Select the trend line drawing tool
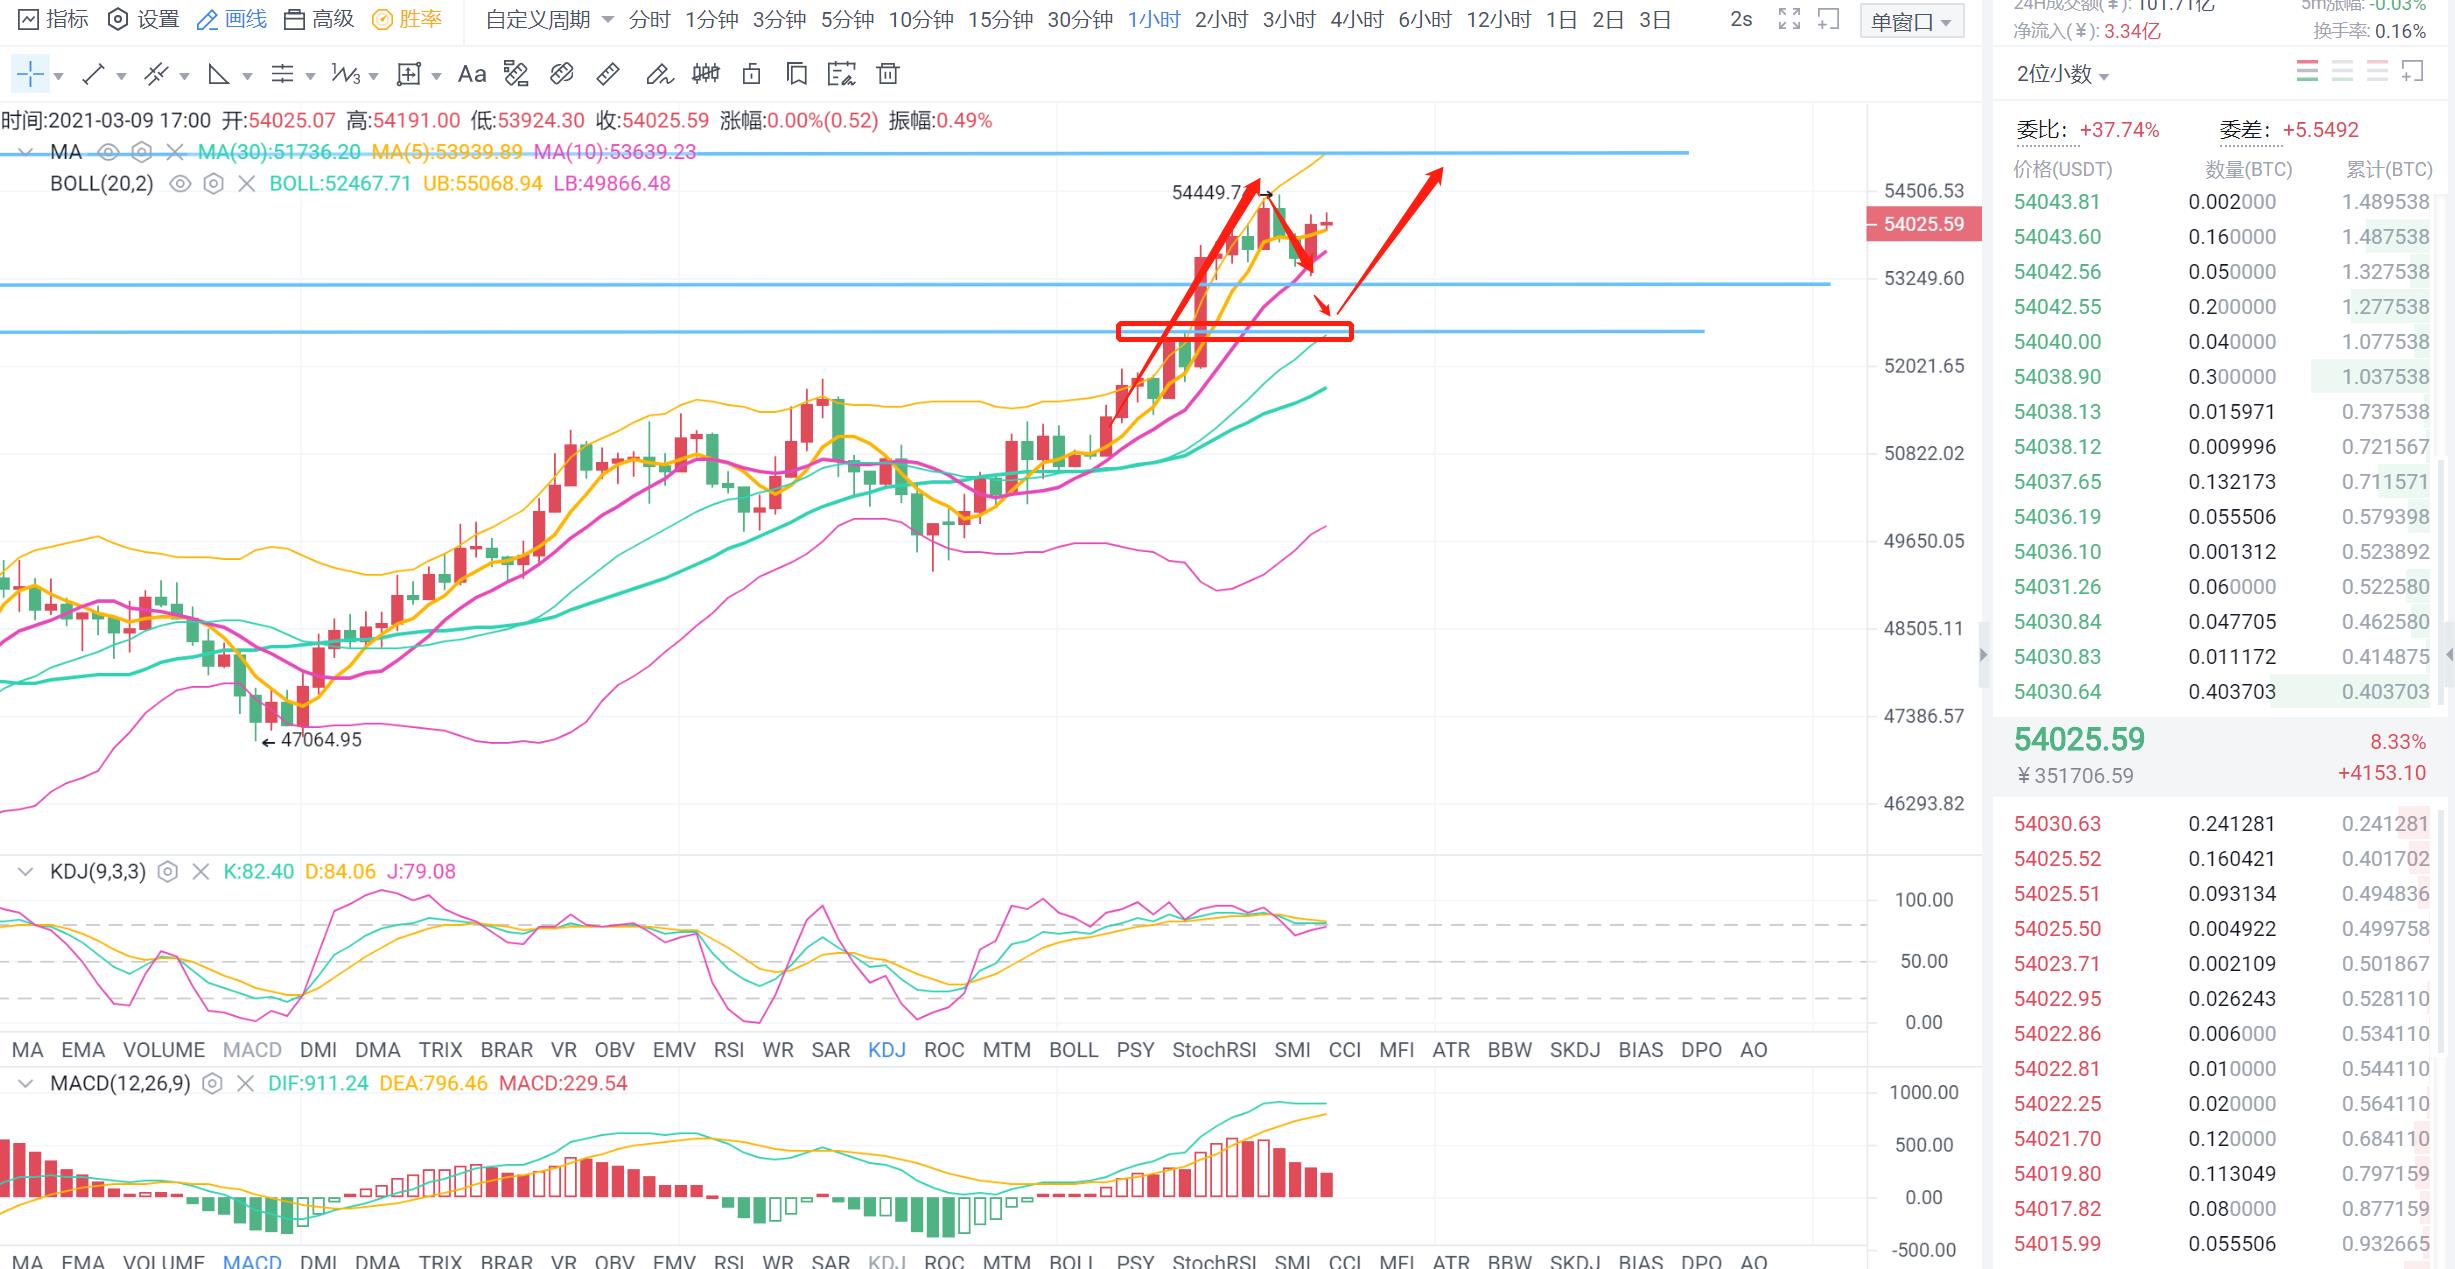Image resolution: width=2455 pixels, height=1269 pixels. click(93, 74)
